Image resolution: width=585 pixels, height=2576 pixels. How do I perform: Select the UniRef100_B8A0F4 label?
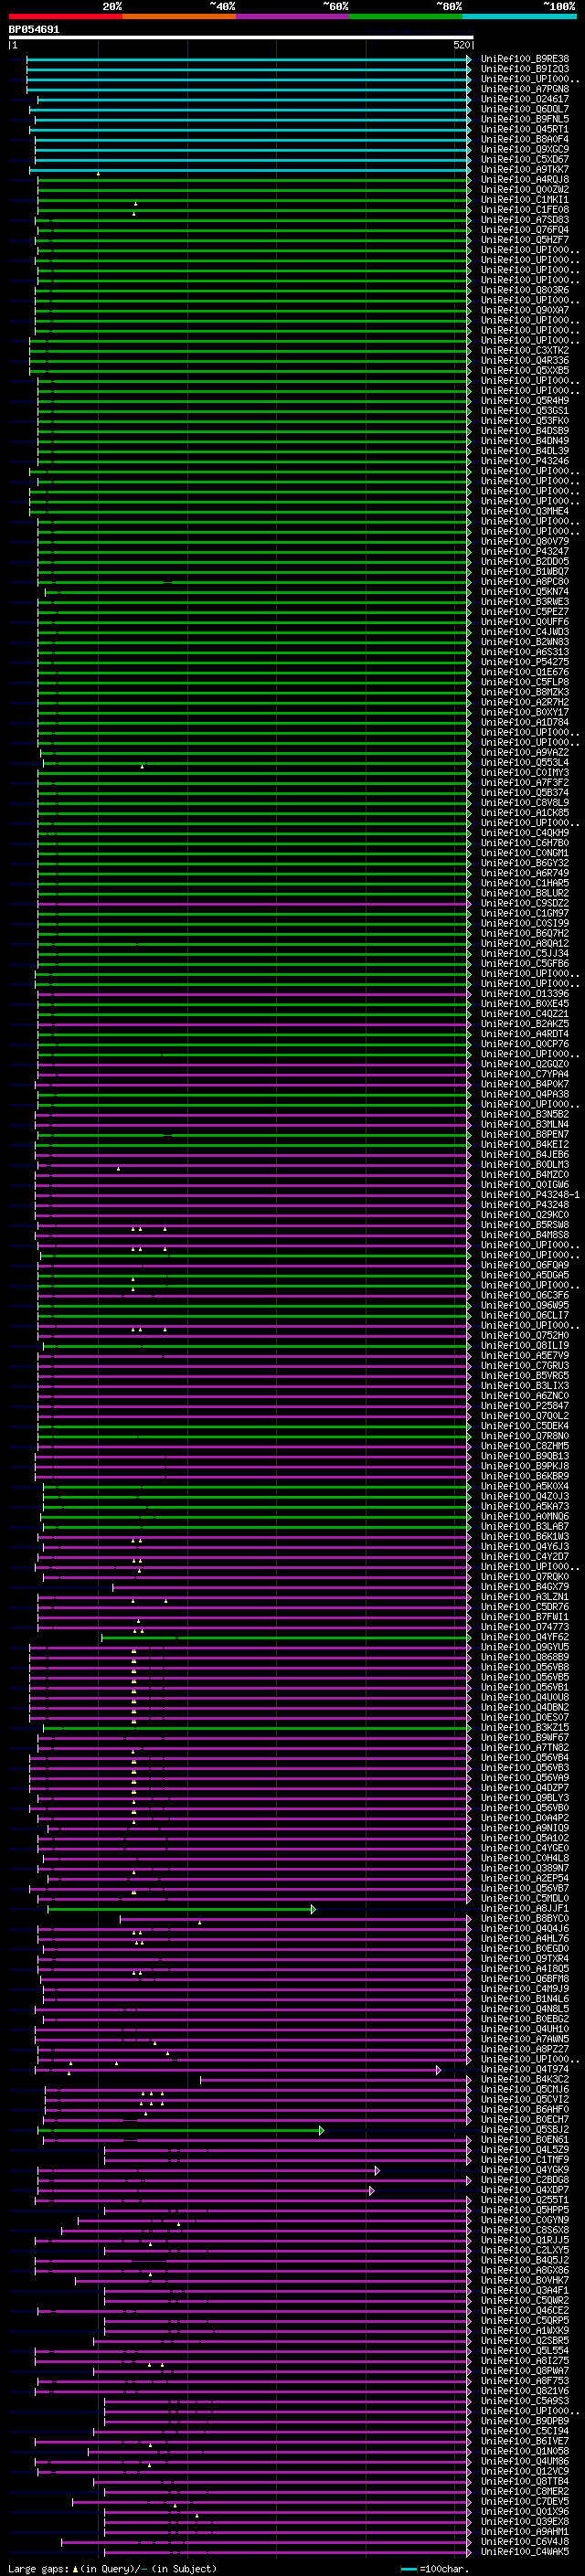[525, 139]
